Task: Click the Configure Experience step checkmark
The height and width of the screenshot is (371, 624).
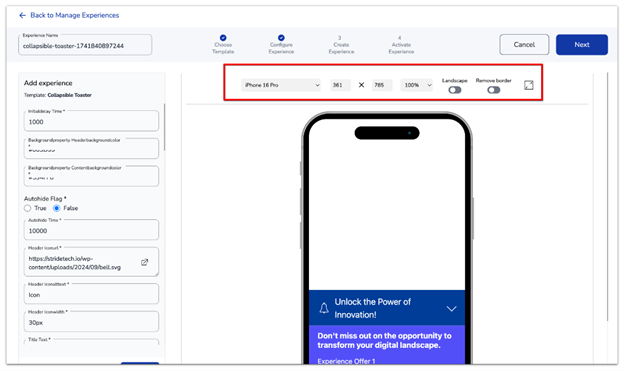Action: pyautogui.click(x=281, y=38)
